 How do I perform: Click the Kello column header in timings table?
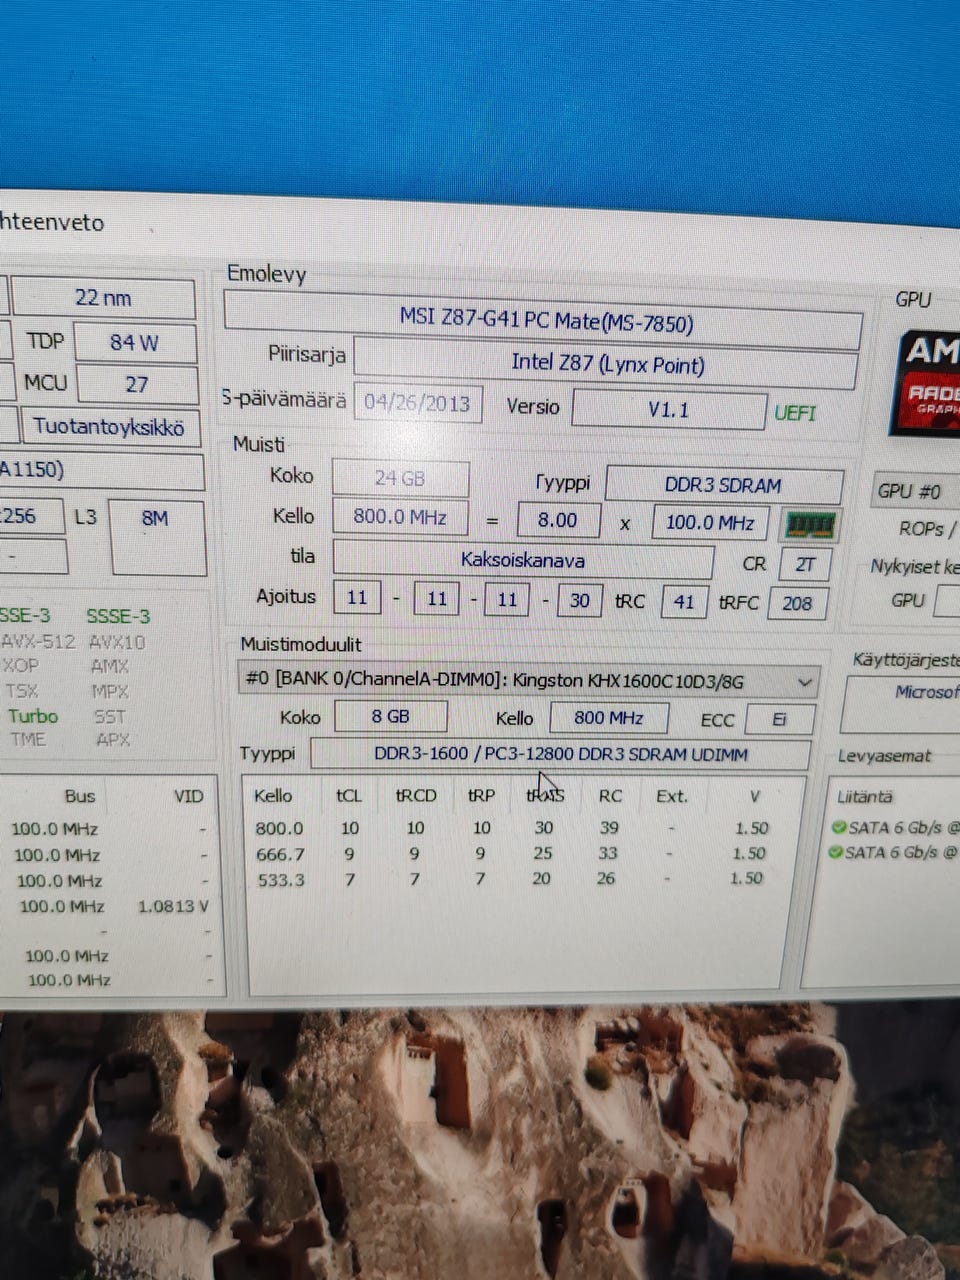pos(273,796)
